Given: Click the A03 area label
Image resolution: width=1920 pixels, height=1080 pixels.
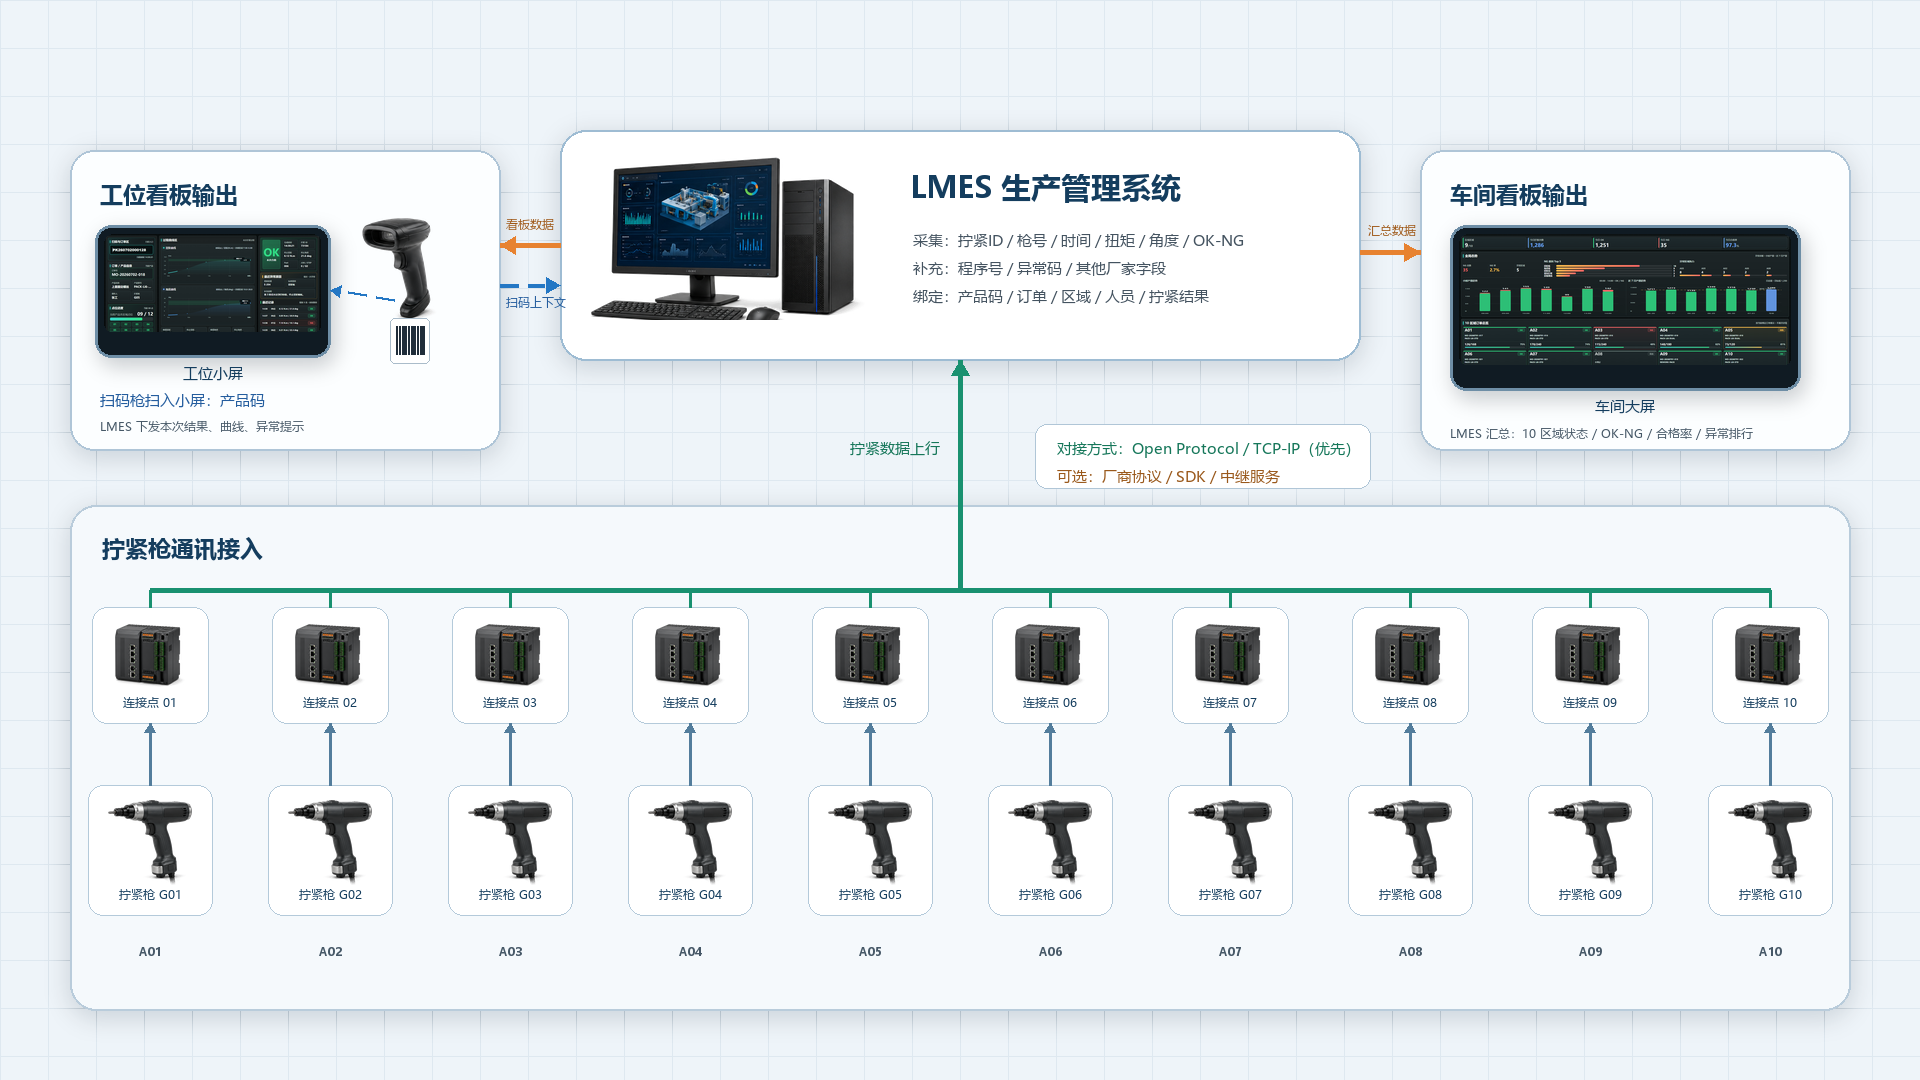Looking at the screenshot, I should [x=510, y=952].
